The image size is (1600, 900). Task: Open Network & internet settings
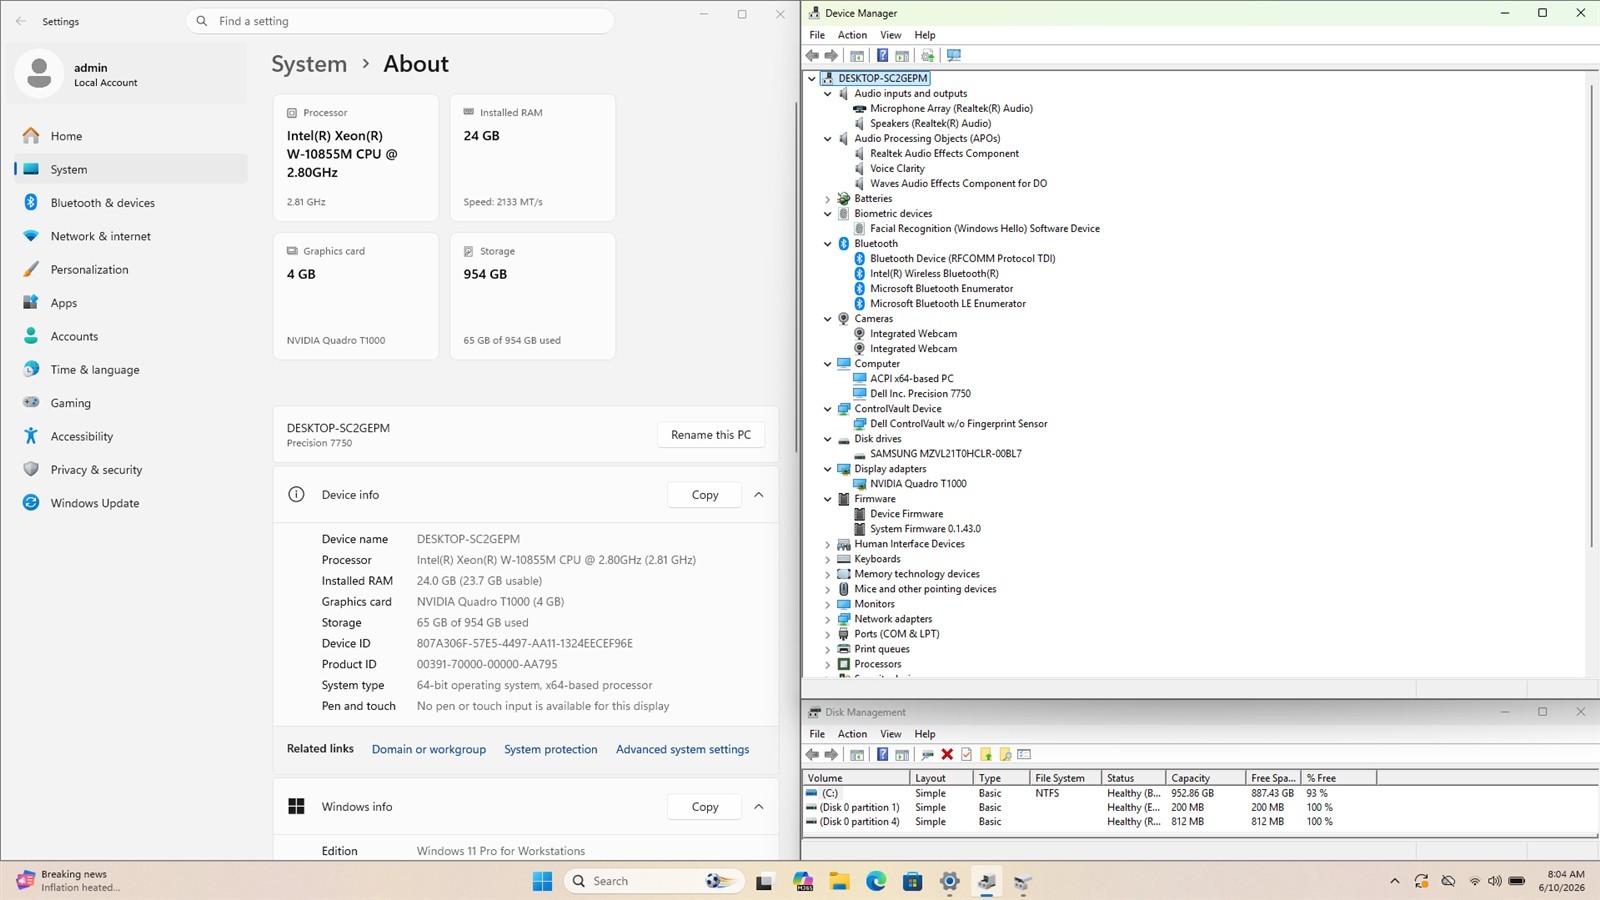pyautogui.click(x=131, y=236)
